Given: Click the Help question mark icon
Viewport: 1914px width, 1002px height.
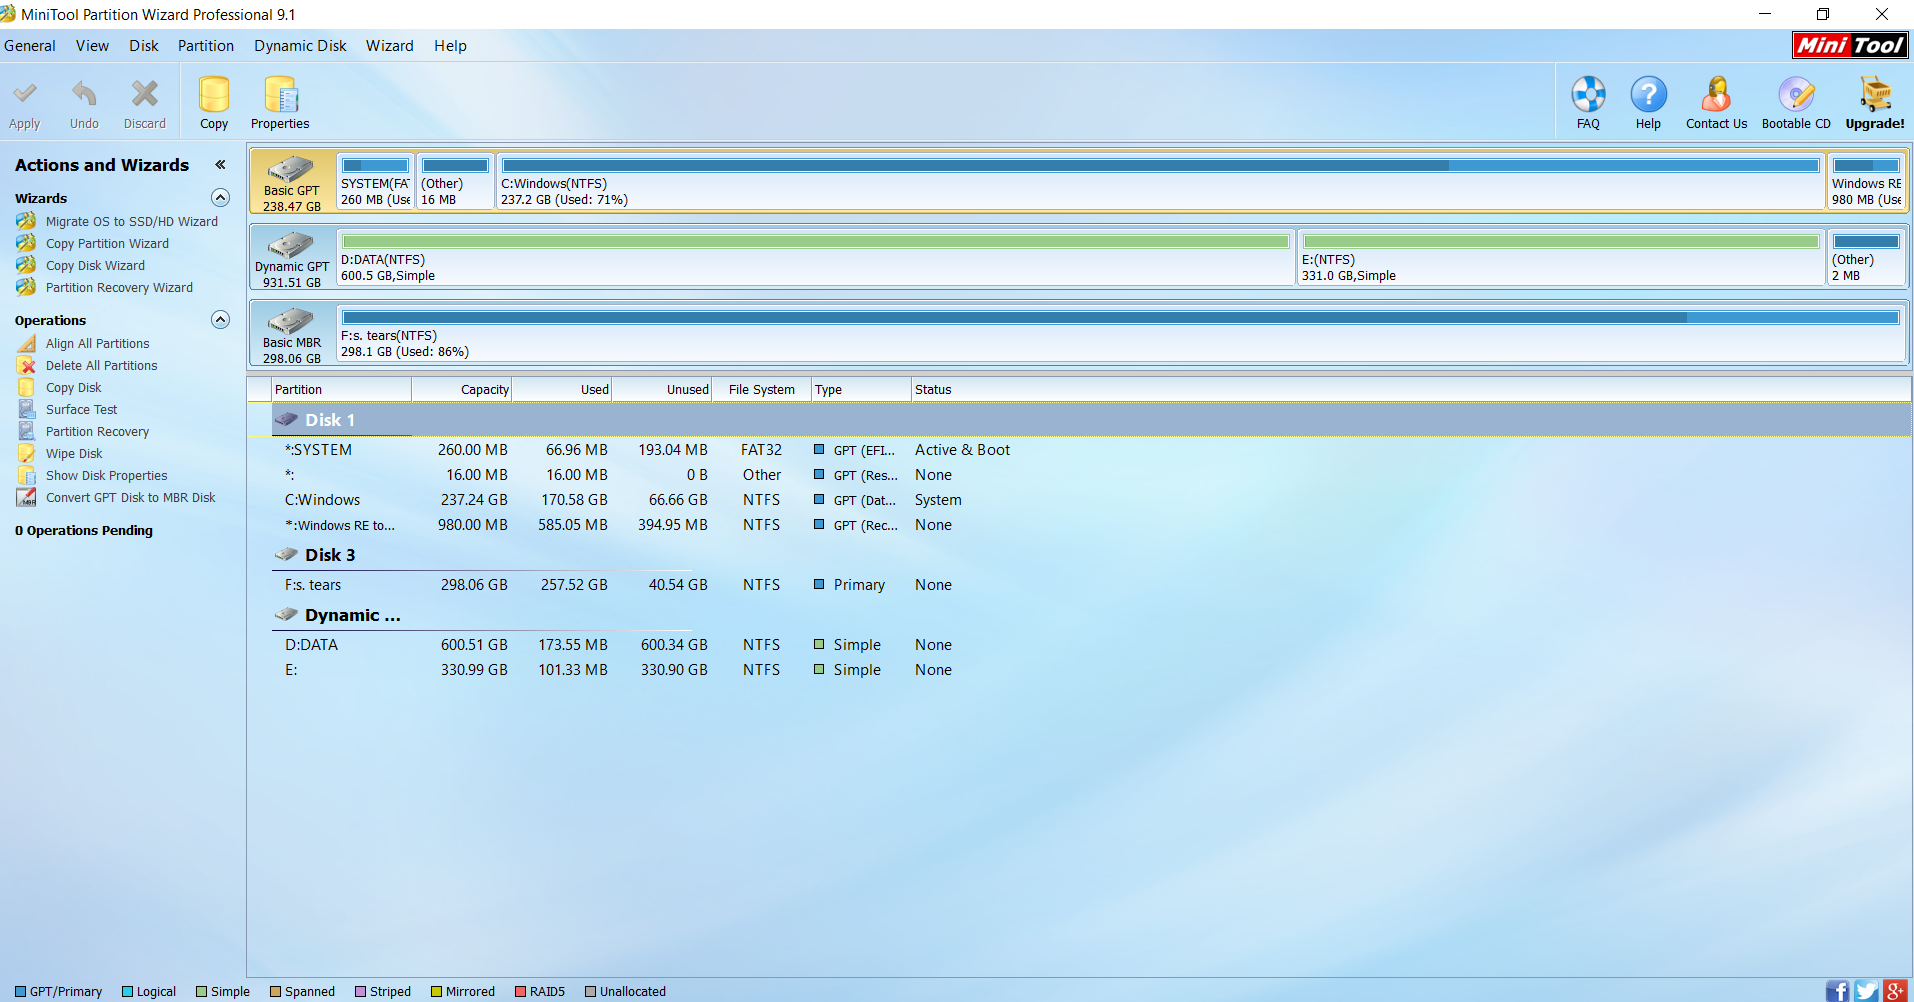Looking at the screenshot, I should [x=1648, y=95].
